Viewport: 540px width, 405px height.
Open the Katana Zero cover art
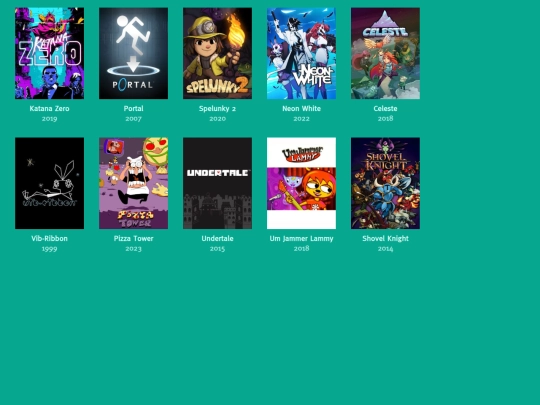(x=50, y=53)
